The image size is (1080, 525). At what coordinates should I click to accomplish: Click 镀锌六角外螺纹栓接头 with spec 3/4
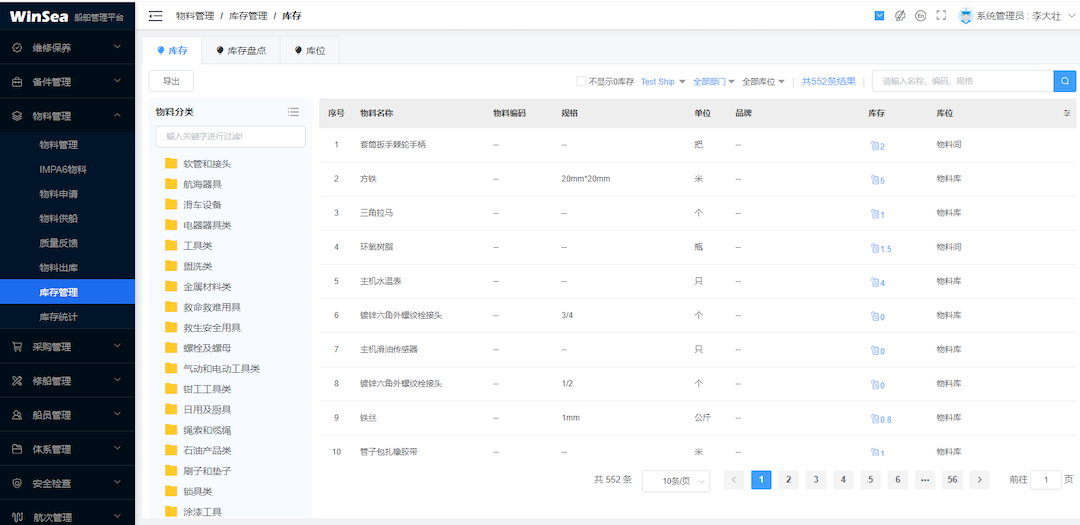click(x=401, y=316)
